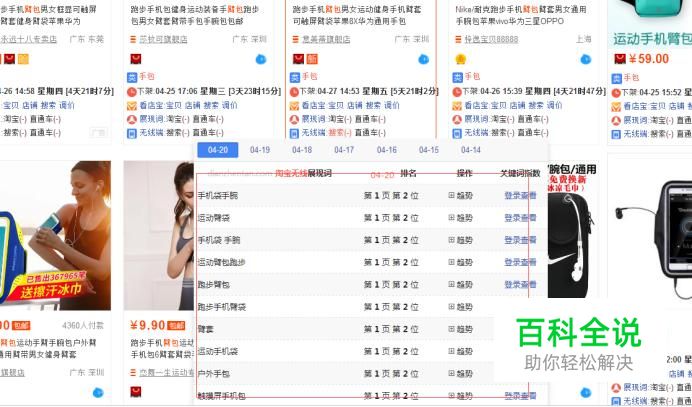
Task: Click the blue 类 category icon in 悦逸宝贝88888 card
Action: [x=457, y=78]
